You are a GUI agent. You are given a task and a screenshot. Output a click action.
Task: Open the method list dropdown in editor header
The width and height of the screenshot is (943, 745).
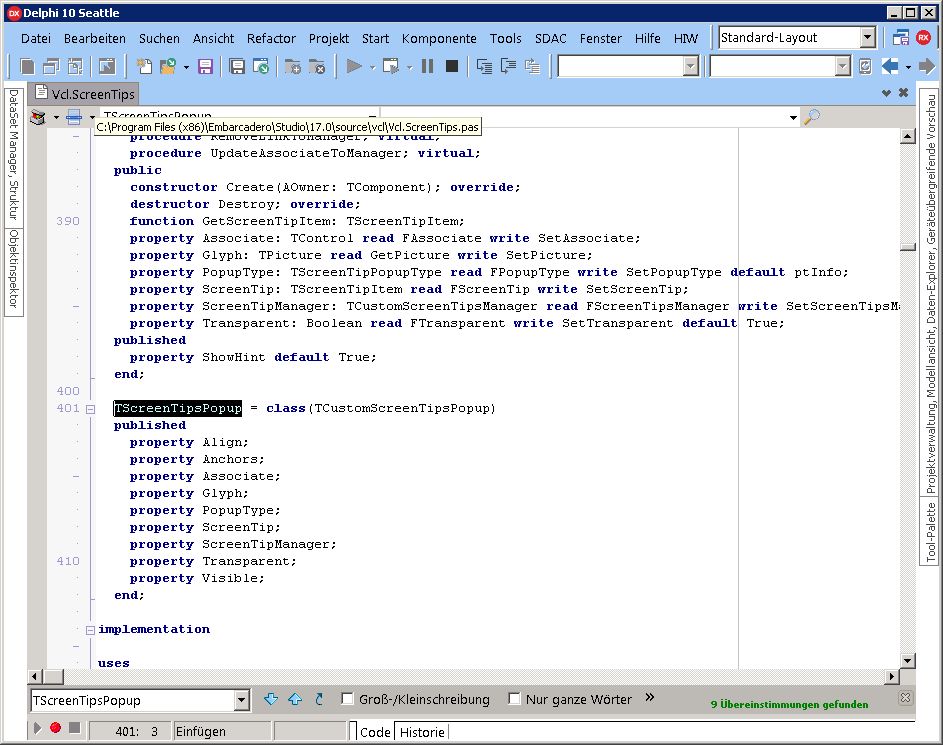point(793,117)
